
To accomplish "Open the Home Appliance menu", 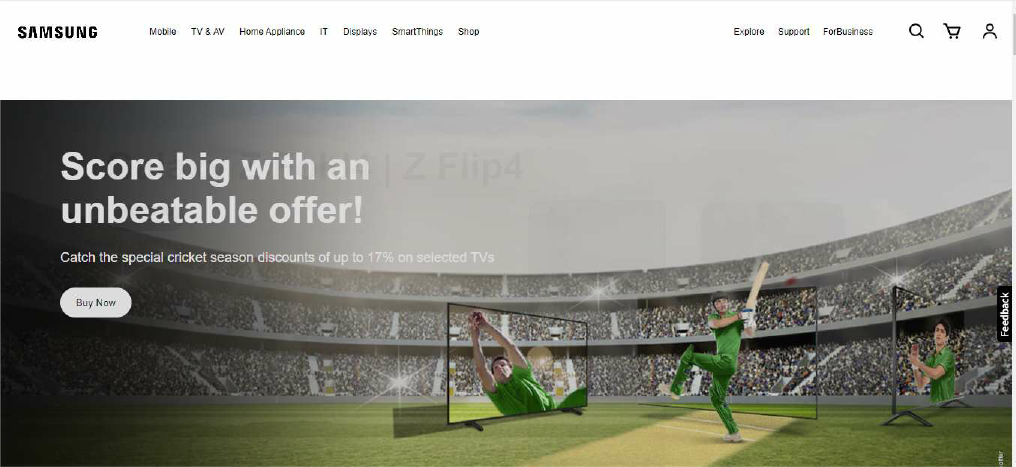I will coord(272,32).
